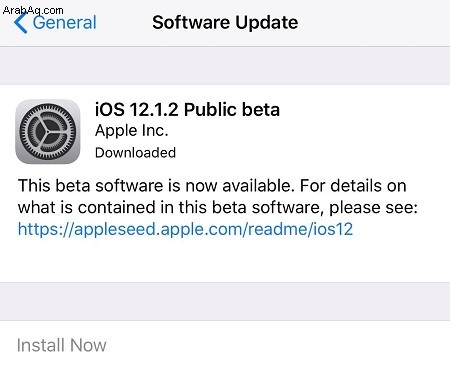Image resolution: width=450 pixels, height=367 pixels.
Task: Click the word 'Public beta' in the heading
Action: pos(232,109)
